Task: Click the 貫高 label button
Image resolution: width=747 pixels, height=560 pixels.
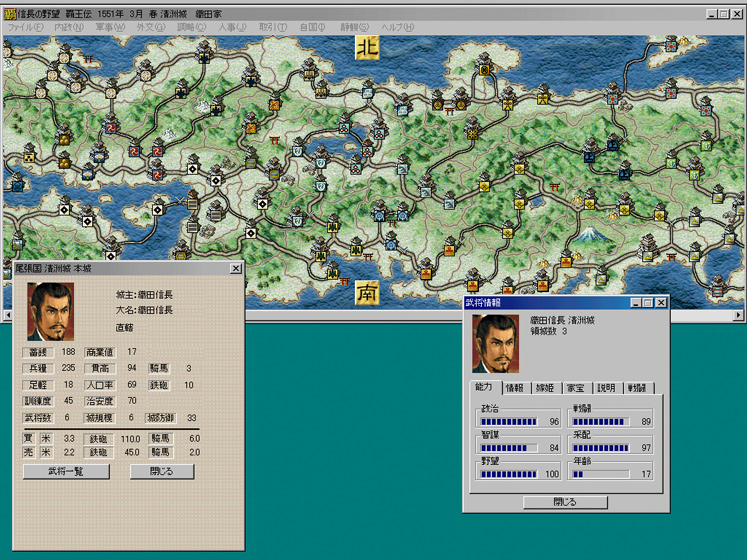Action: pyautogui.click(x=100, y=368)
